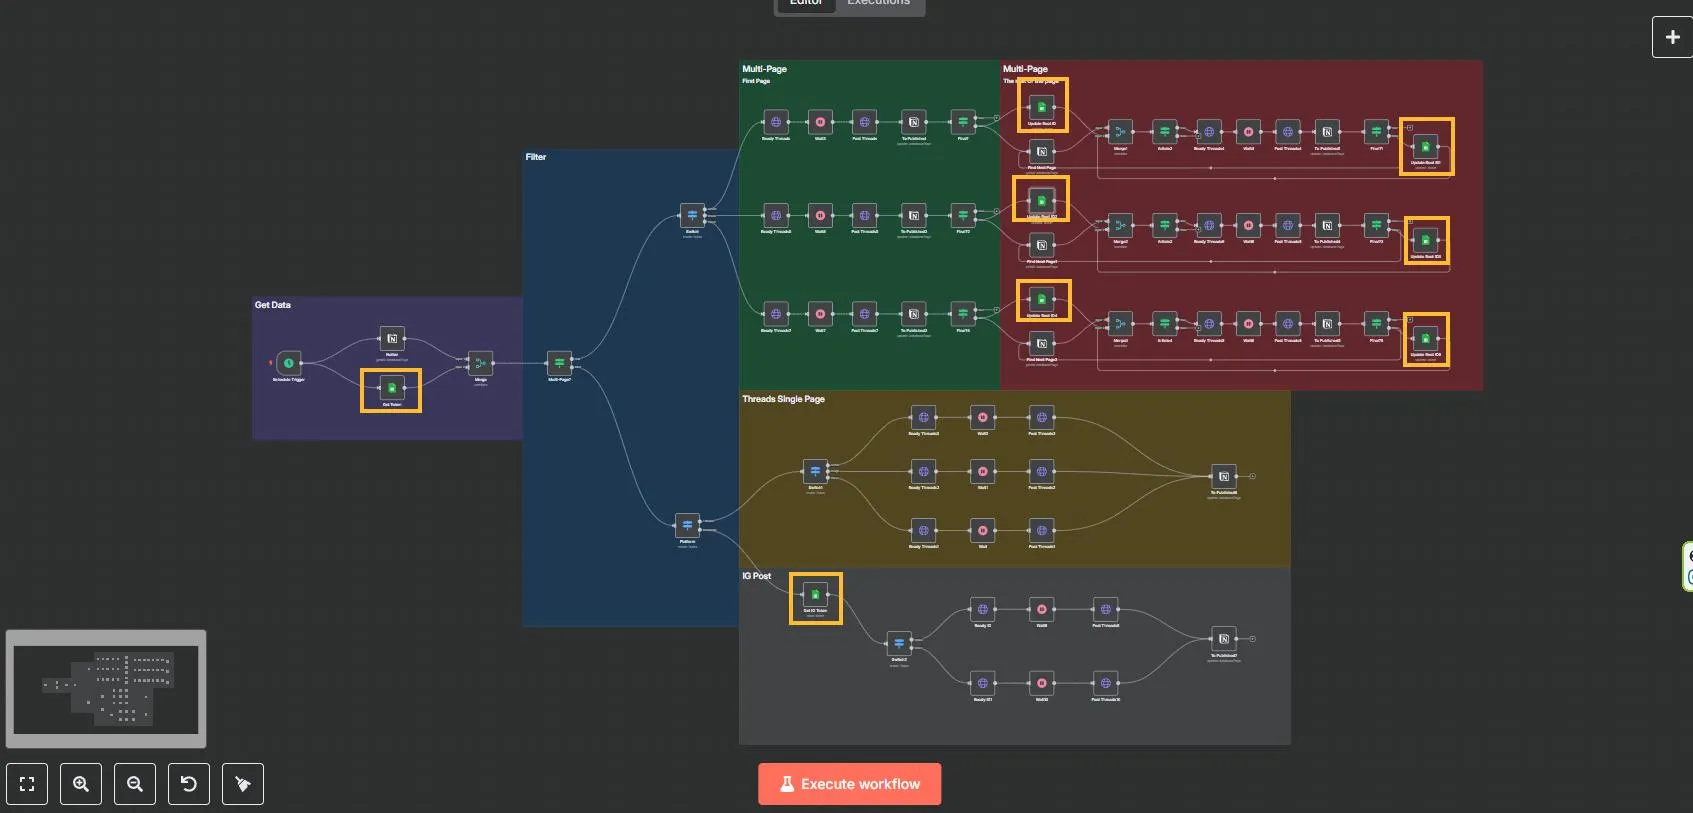
Task: Switch to the Executions tab
Action: click(x=879, y=4)
